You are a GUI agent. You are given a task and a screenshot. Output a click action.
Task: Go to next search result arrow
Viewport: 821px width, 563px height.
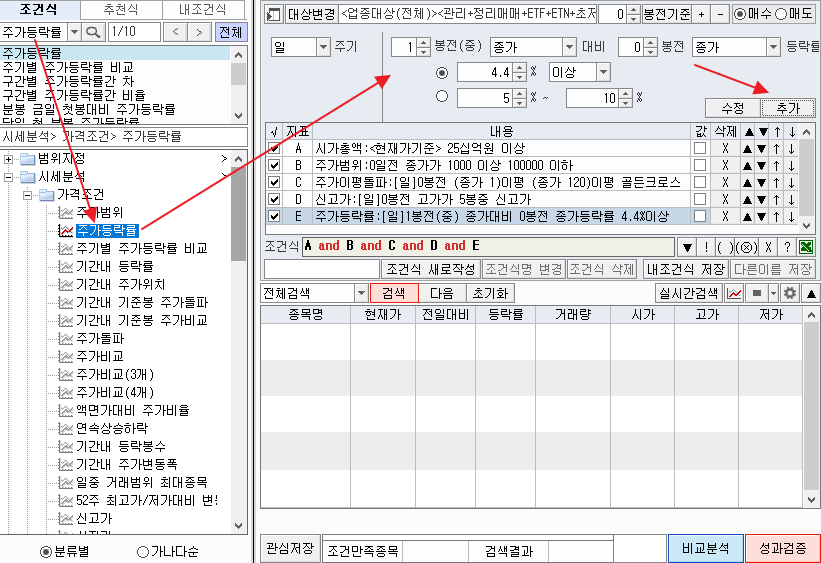199,32
